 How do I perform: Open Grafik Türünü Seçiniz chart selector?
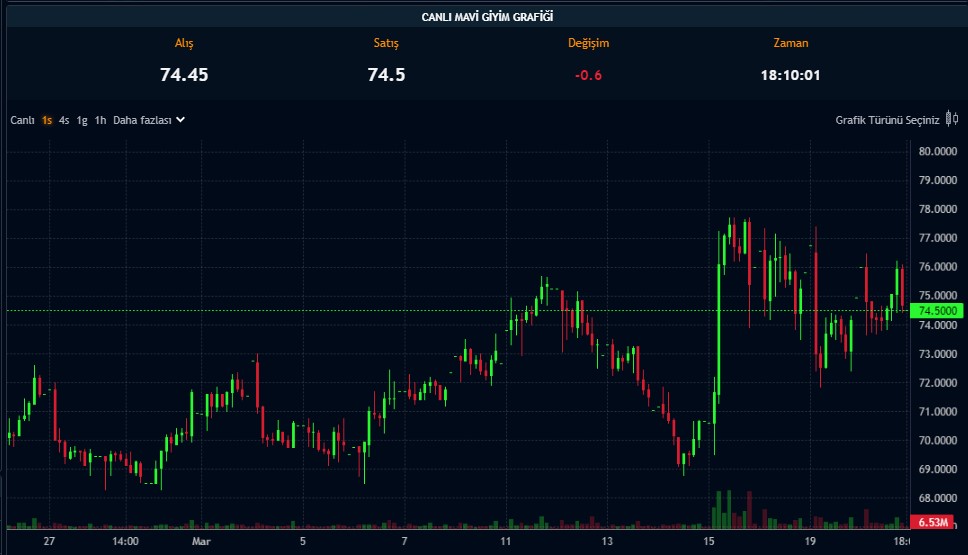(x=887, y=120)
